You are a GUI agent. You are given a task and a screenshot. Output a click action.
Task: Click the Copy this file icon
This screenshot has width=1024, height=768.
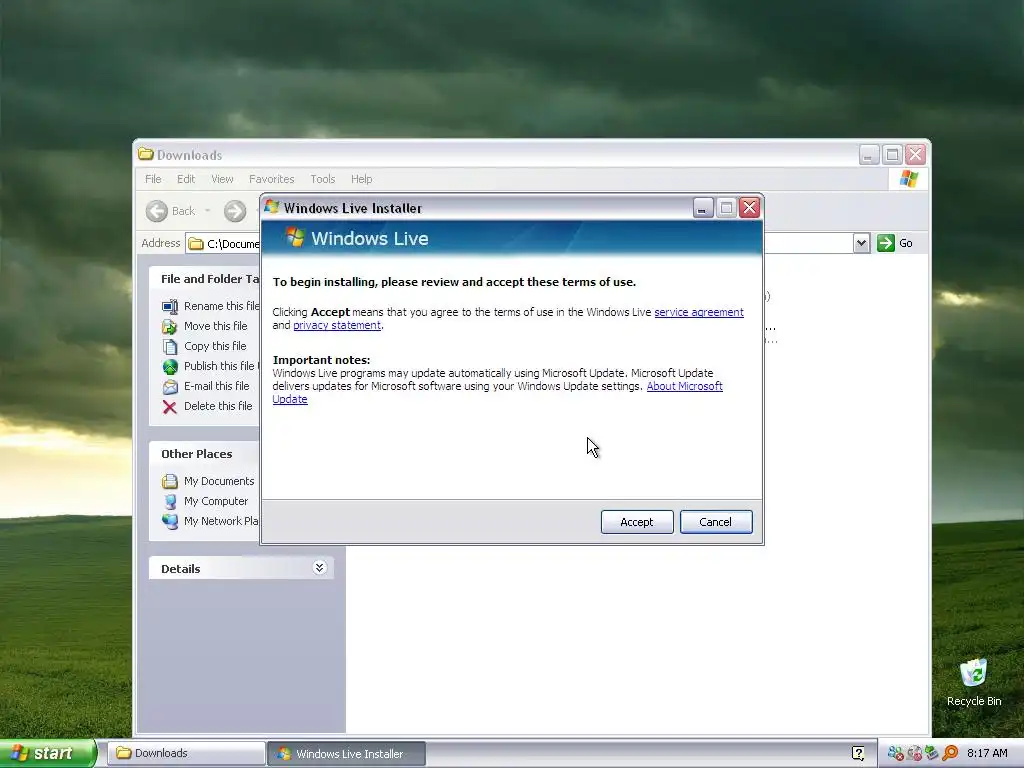click(x=170, y=347)
